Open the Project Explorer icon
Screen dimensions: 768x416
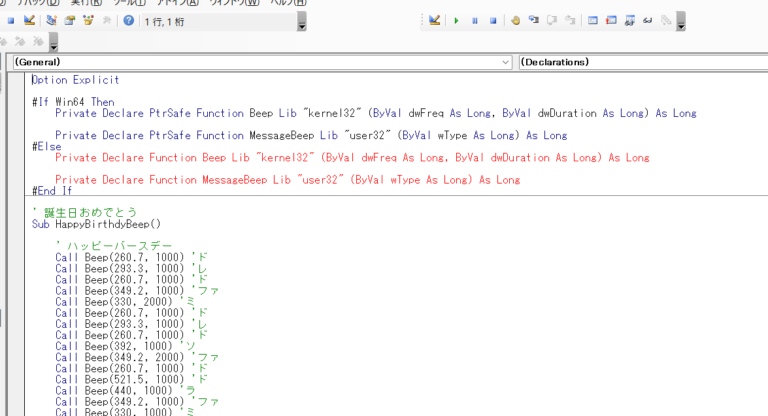coord(51,20)
